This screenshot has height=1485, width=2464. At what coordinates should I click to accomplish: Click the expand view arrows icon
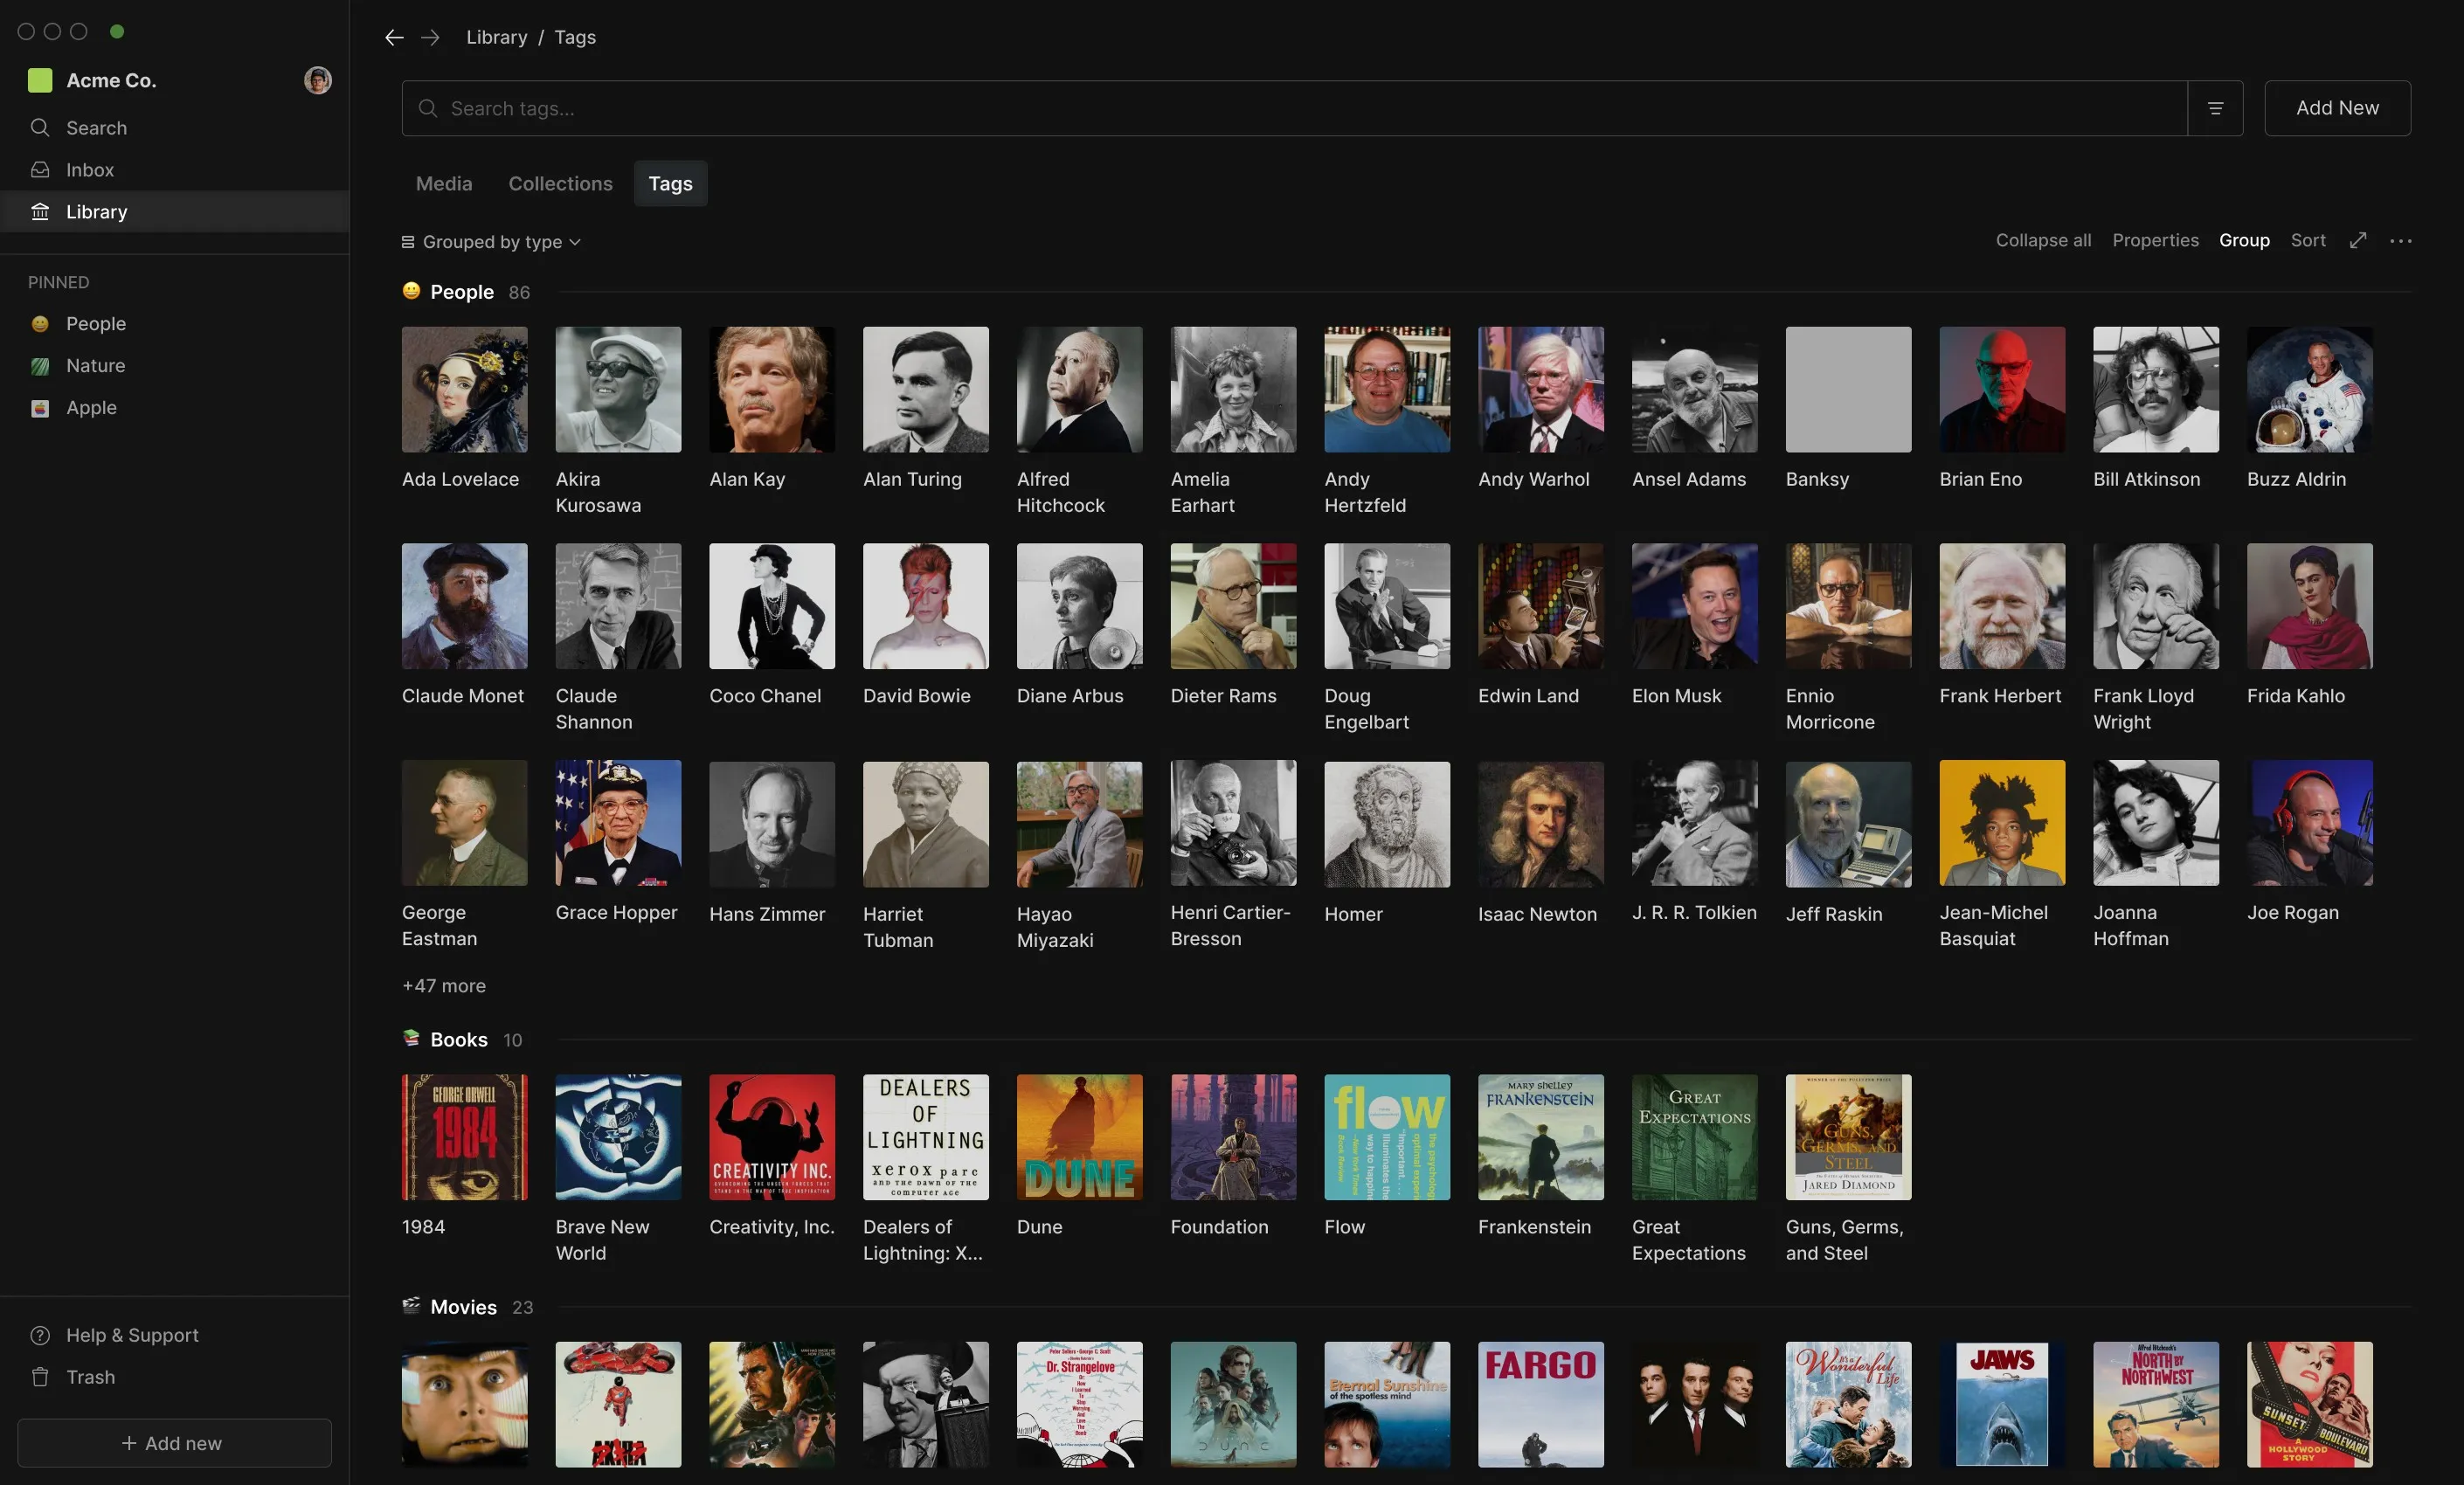point(2358,240)
